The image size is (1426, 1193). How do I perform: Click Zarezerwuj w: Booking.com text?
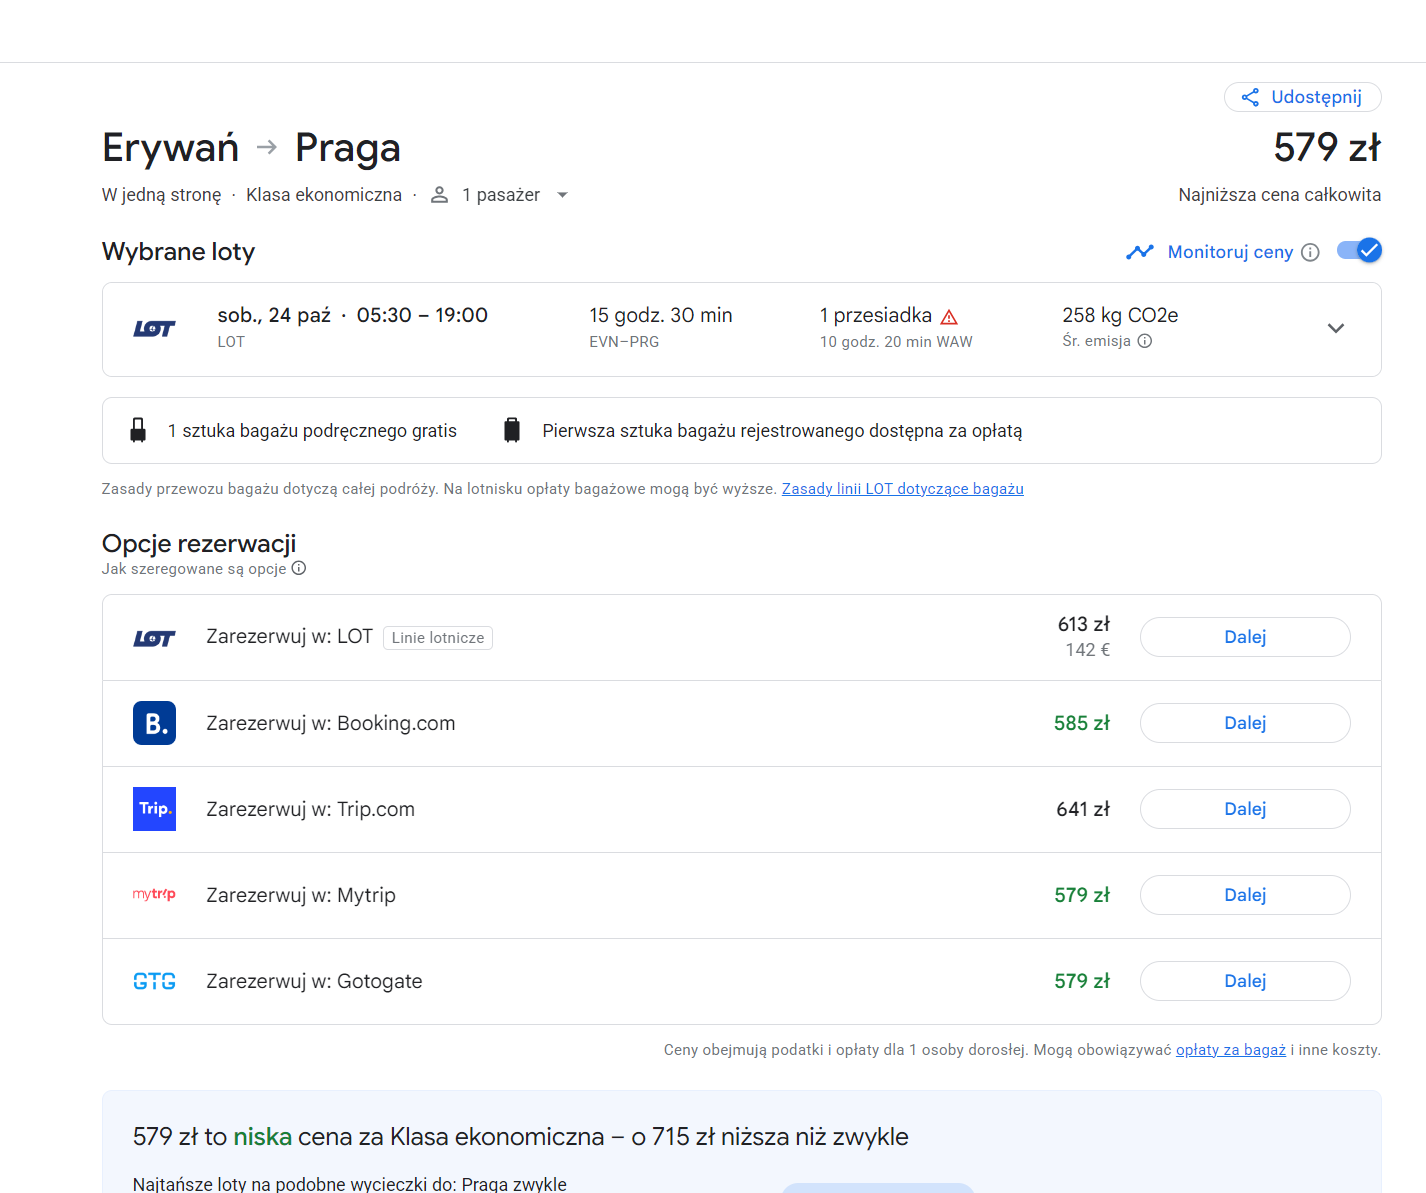coord(331,723)
